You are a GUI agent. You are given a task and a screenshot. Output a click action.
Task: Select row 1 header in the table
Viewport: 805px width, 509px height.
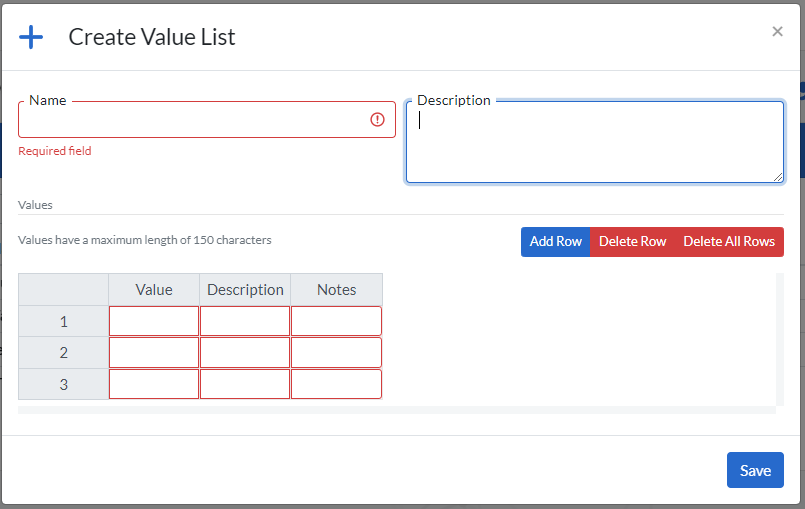coord(63,321)
